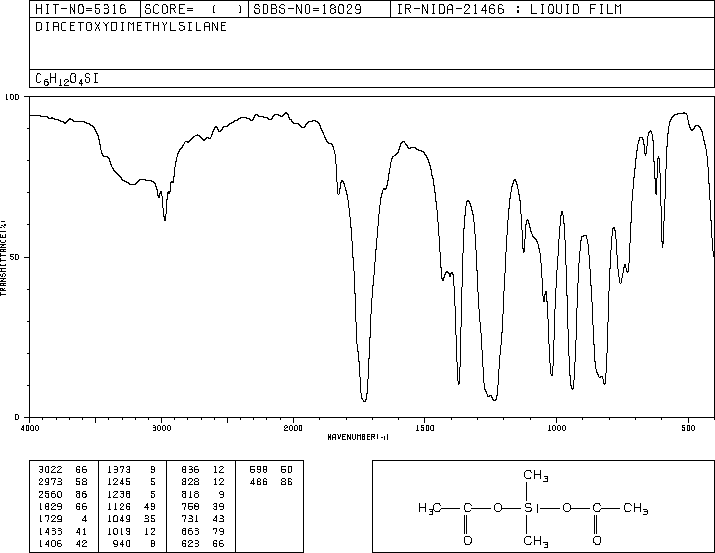
Task: Click the SDBS-NO=18029 header cell
Action: 319,9
